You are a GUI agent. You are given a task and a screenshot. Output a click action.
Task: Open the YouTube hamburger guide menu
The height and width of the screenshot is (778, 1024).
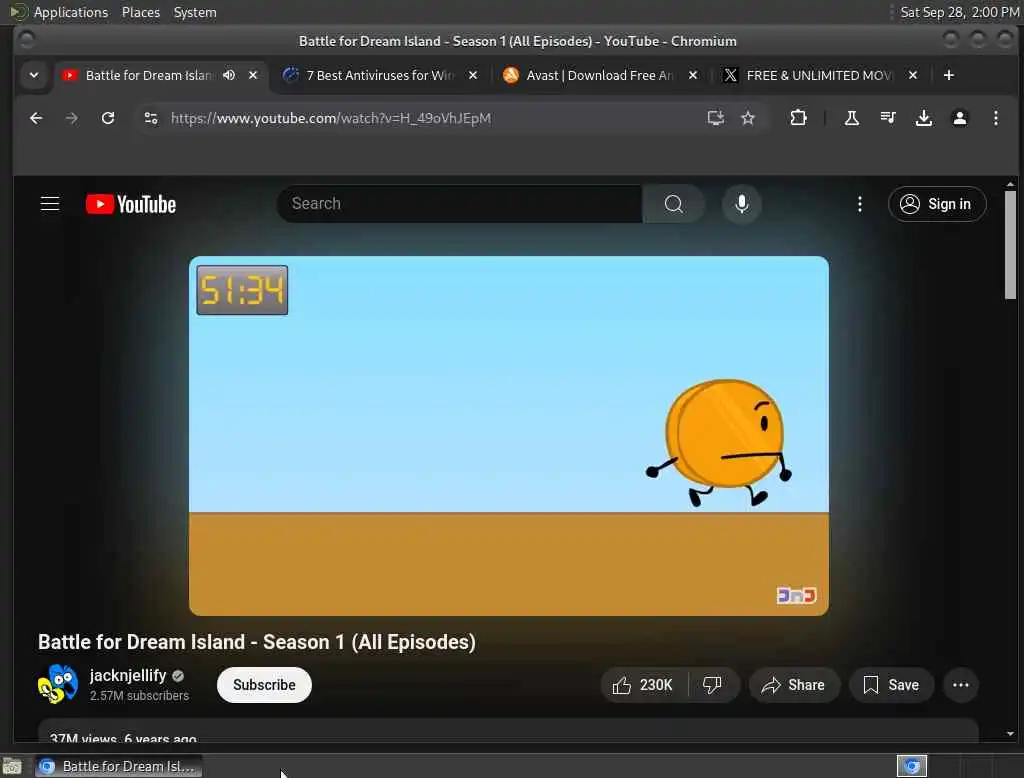point(50,204)
